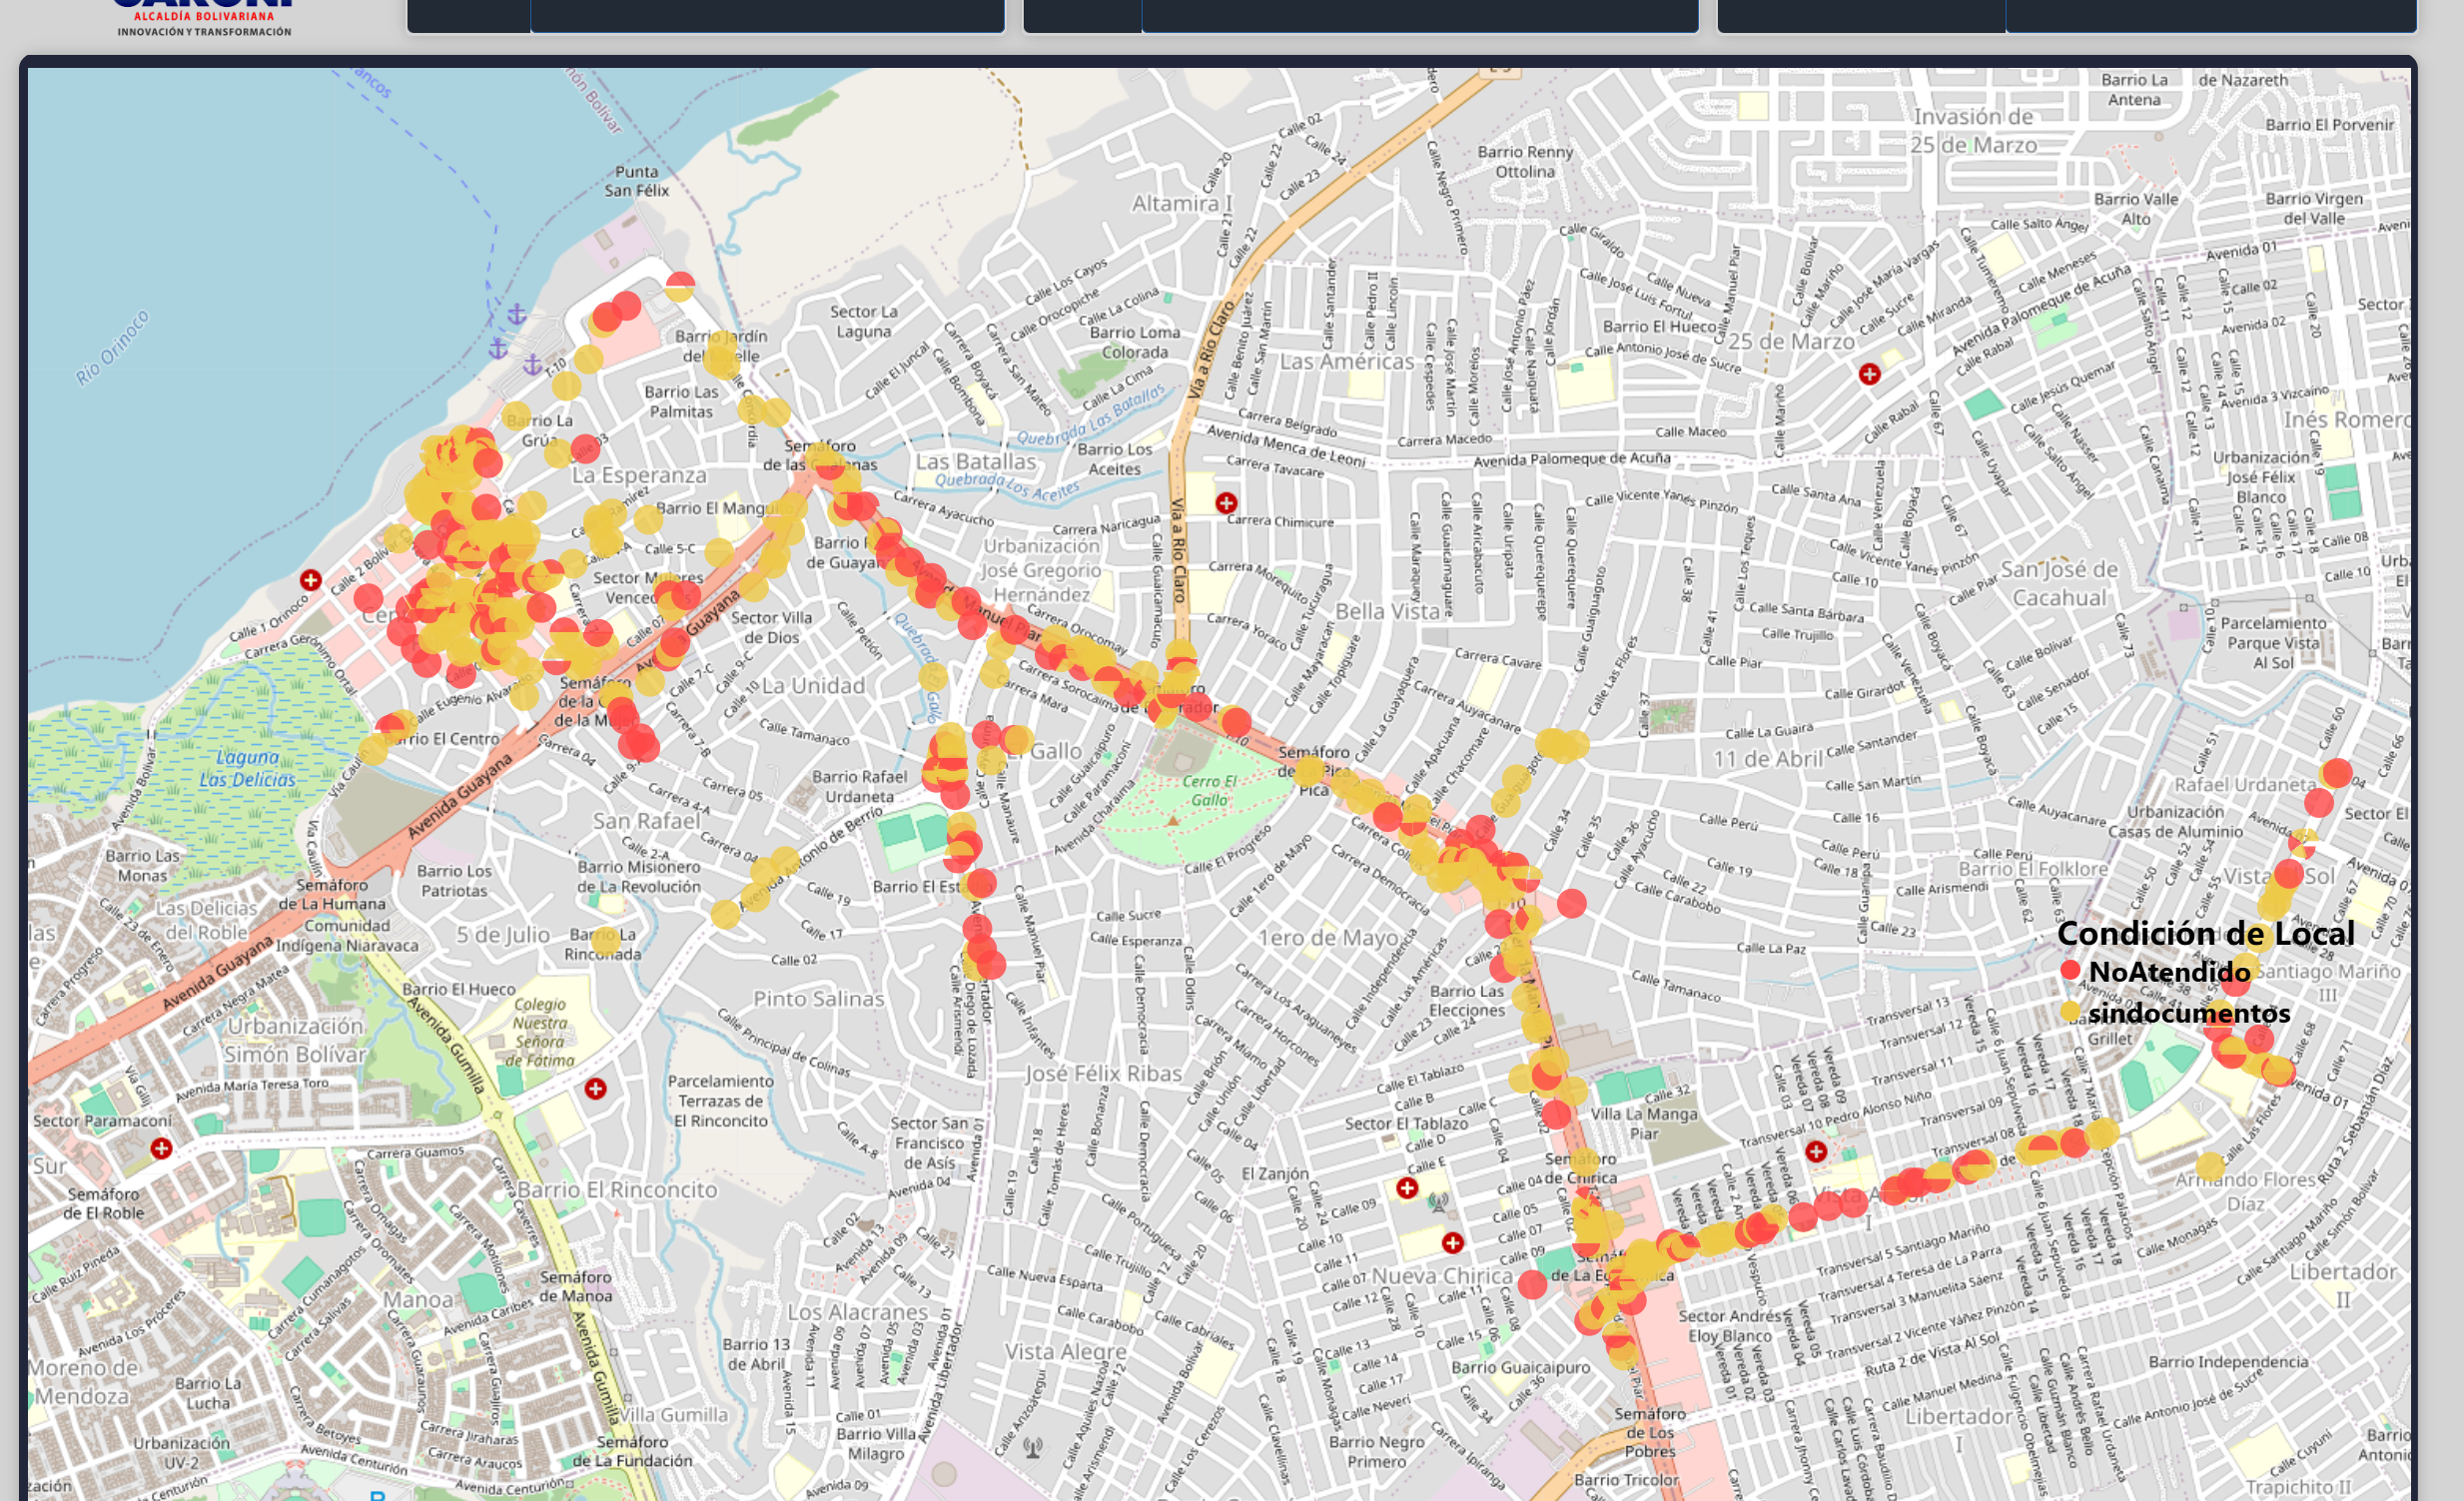Click the 'Laguna Las Delicias' label
The height and width of the screenshot is (1501, 2464).
pos(247,768)
